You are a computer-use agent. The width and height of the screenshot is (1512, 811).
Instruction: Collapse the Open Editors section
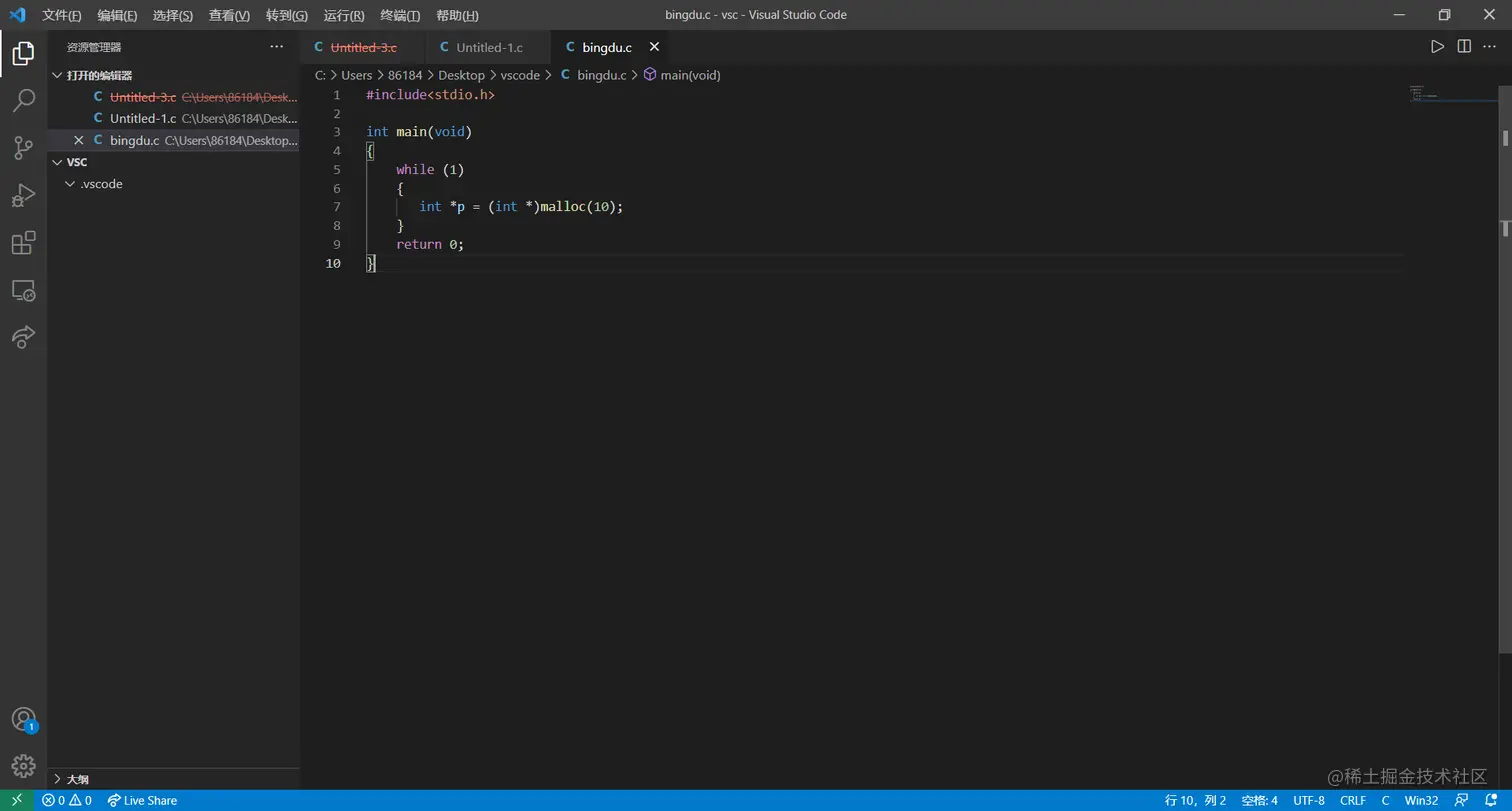coord(57,75)
